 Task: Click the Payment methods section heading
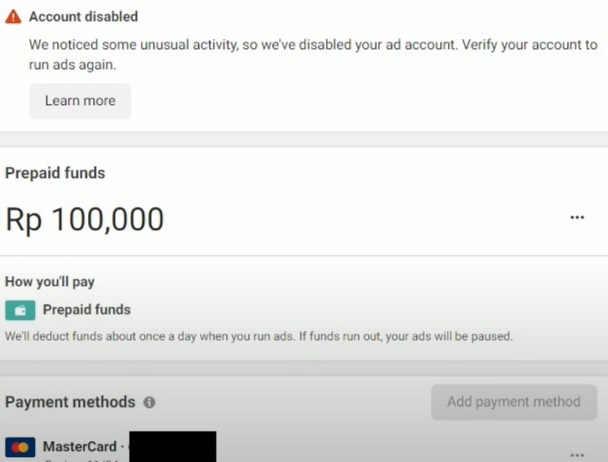tap(70, 402)
